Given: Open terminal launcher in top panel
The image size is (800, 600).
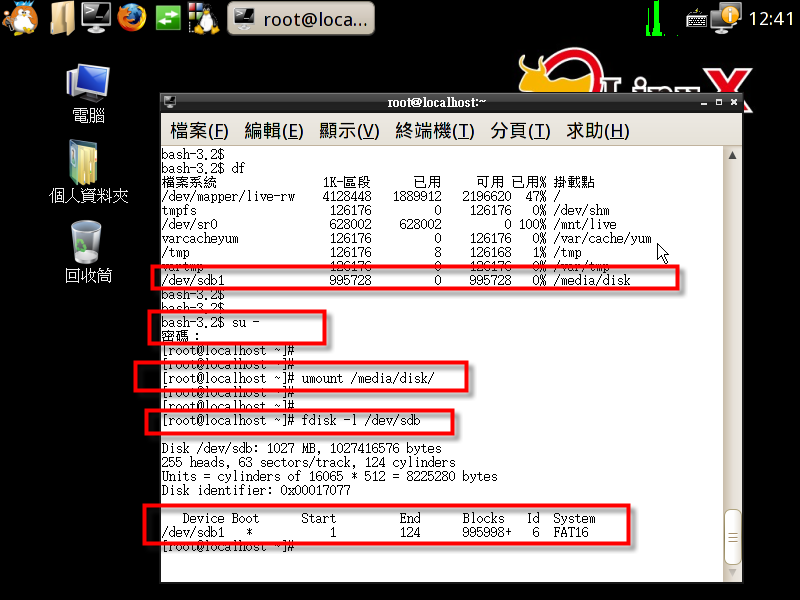Looking at the screenshot, I should point(95,17).
